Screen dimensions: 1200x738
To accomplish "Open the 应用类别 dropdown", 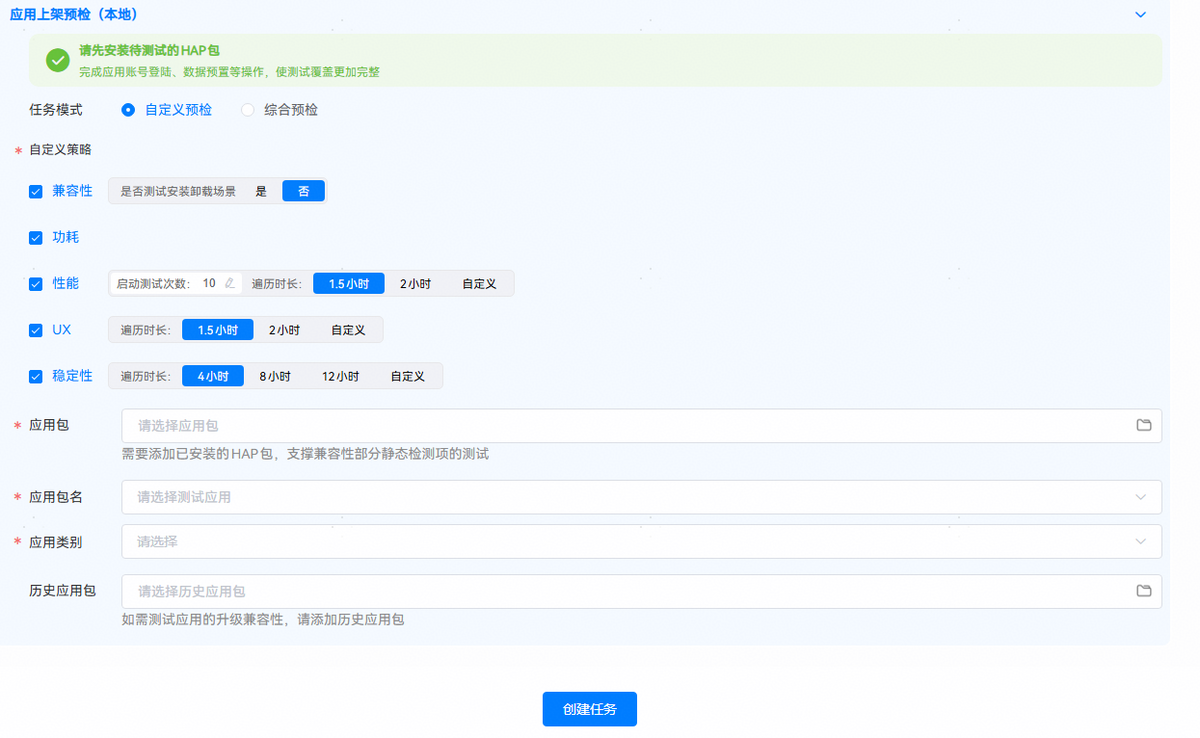I will [640, 541].
